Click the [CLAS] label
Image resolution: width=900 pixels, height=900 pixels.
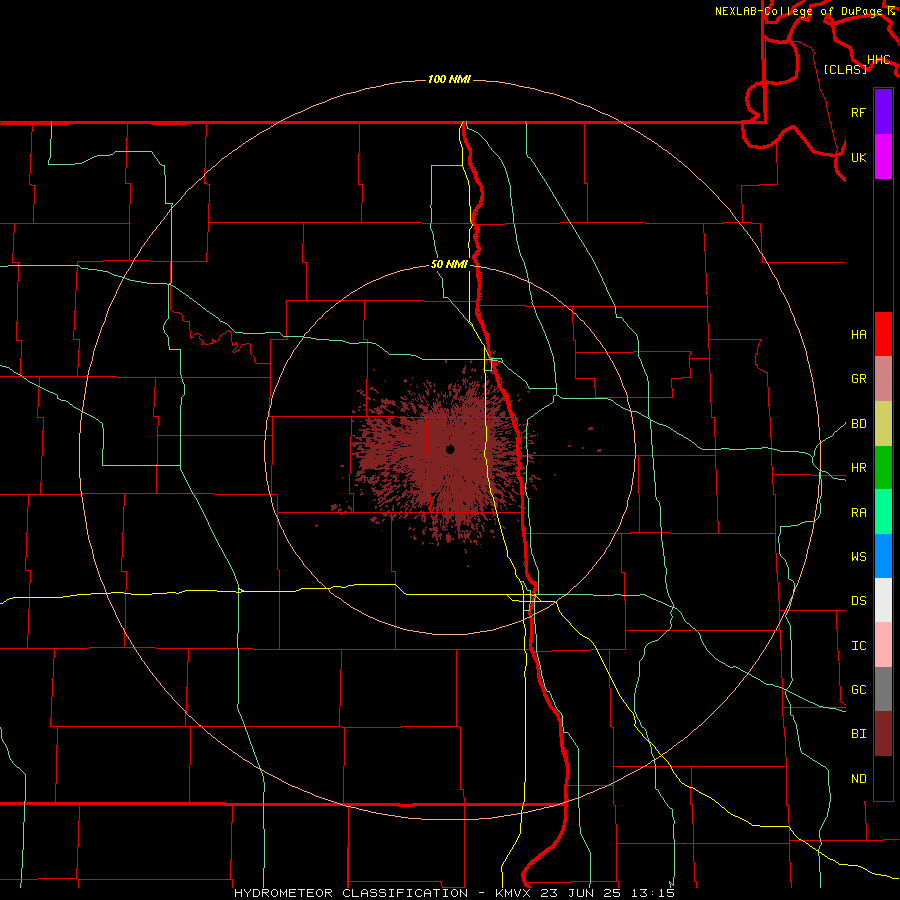845,69
